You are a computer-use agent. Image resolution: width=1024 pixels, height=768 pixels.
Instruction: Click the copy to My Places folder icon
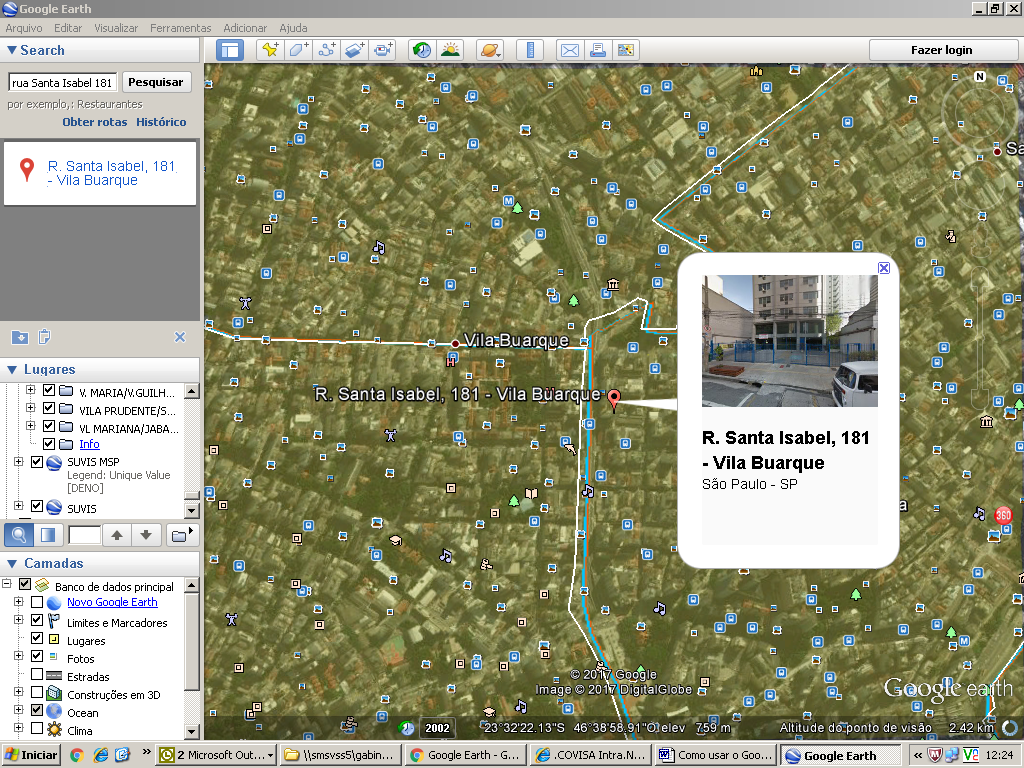click(x=20, y=337)
